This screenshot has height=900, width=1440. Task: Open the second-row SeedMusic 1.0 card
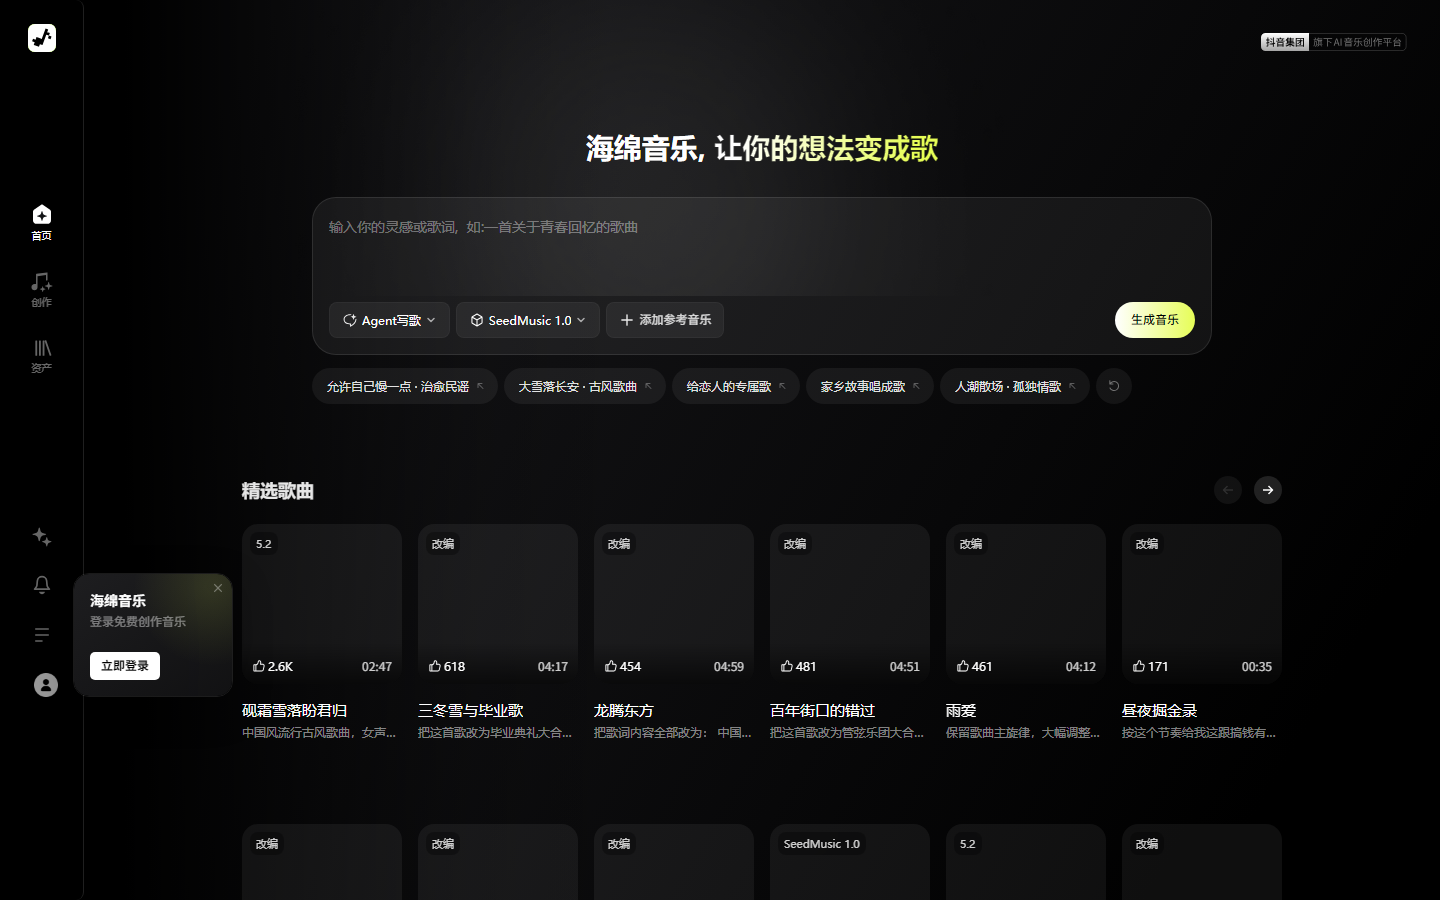(x=850, y=862)
